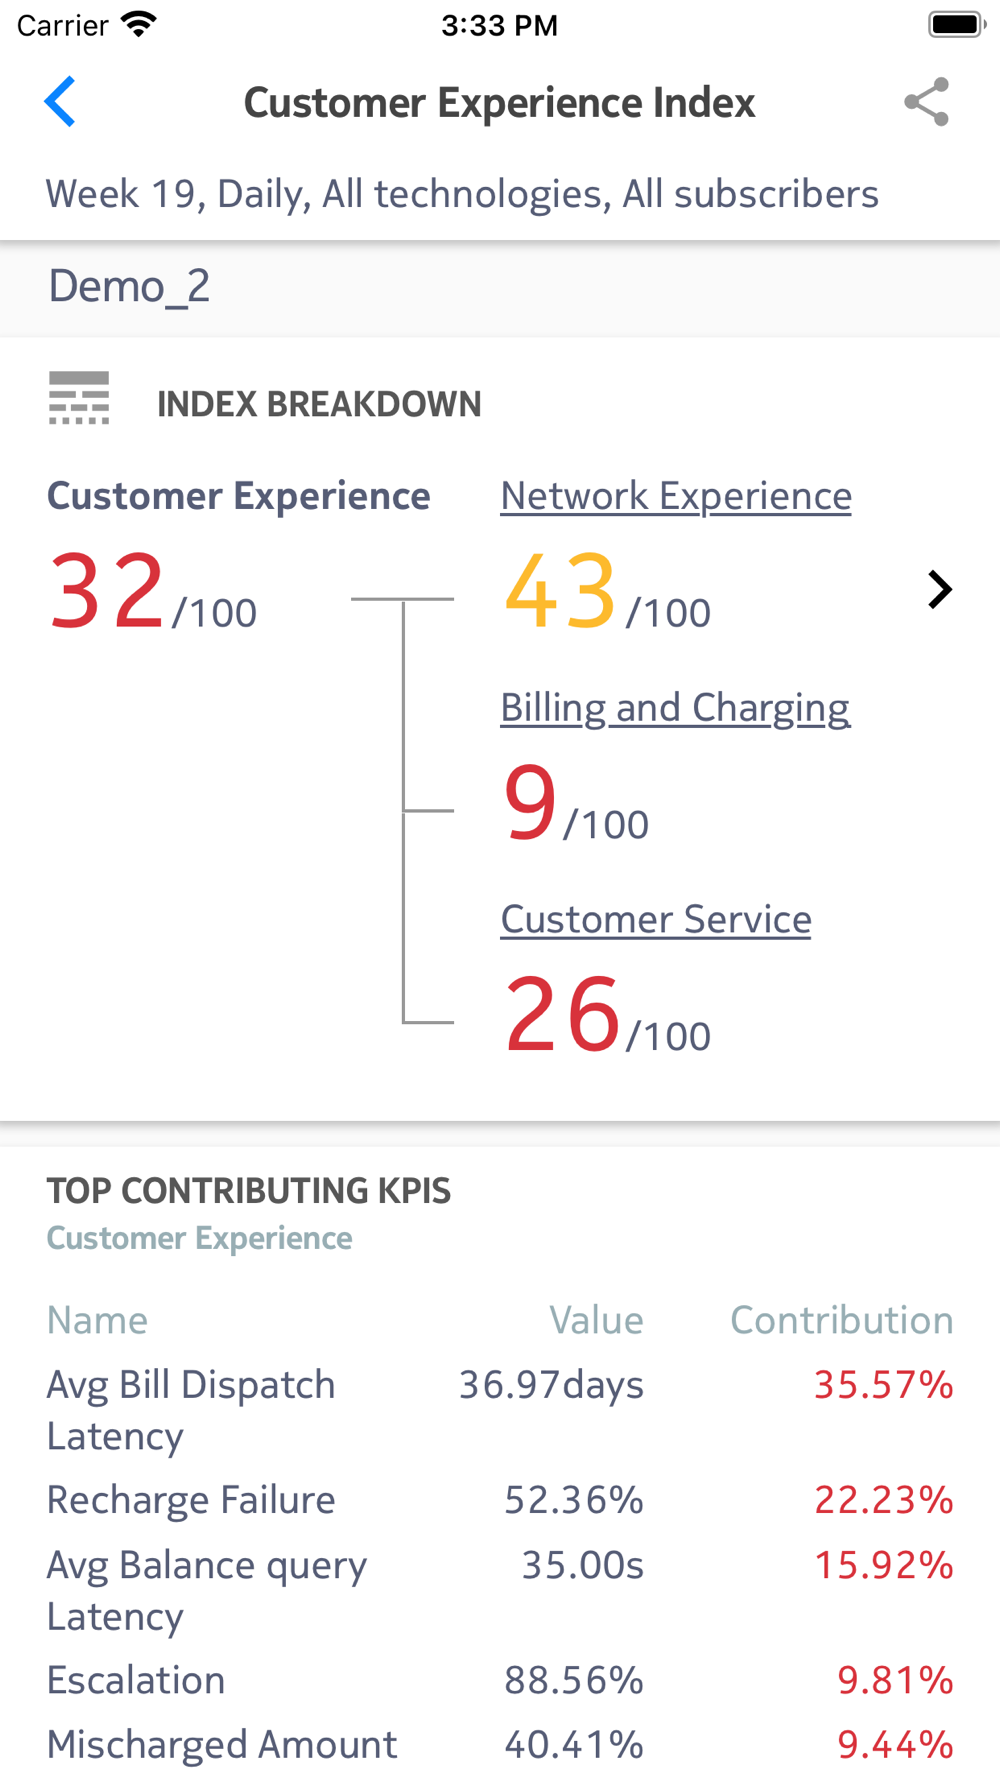The height and width of the screenshot is (1778, 1000).
Task: Tap the Customer Service score 26
Action: coord(608,1016)
